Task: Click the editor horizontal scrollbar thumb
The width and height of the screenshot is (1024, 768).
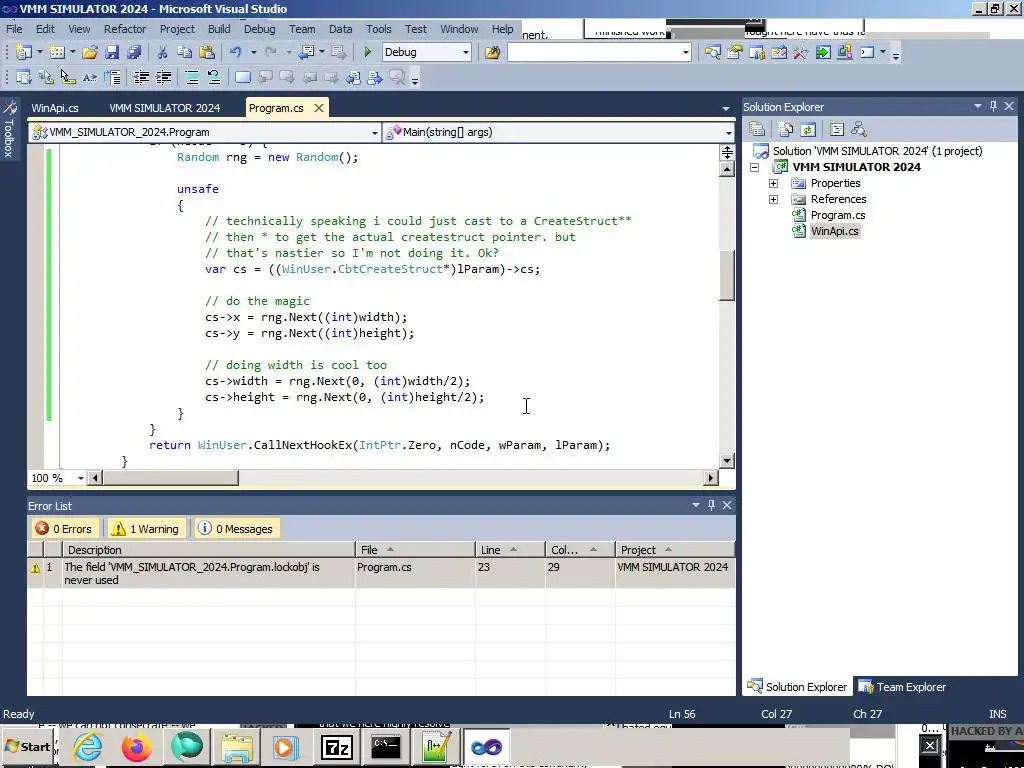Action: 170,478
